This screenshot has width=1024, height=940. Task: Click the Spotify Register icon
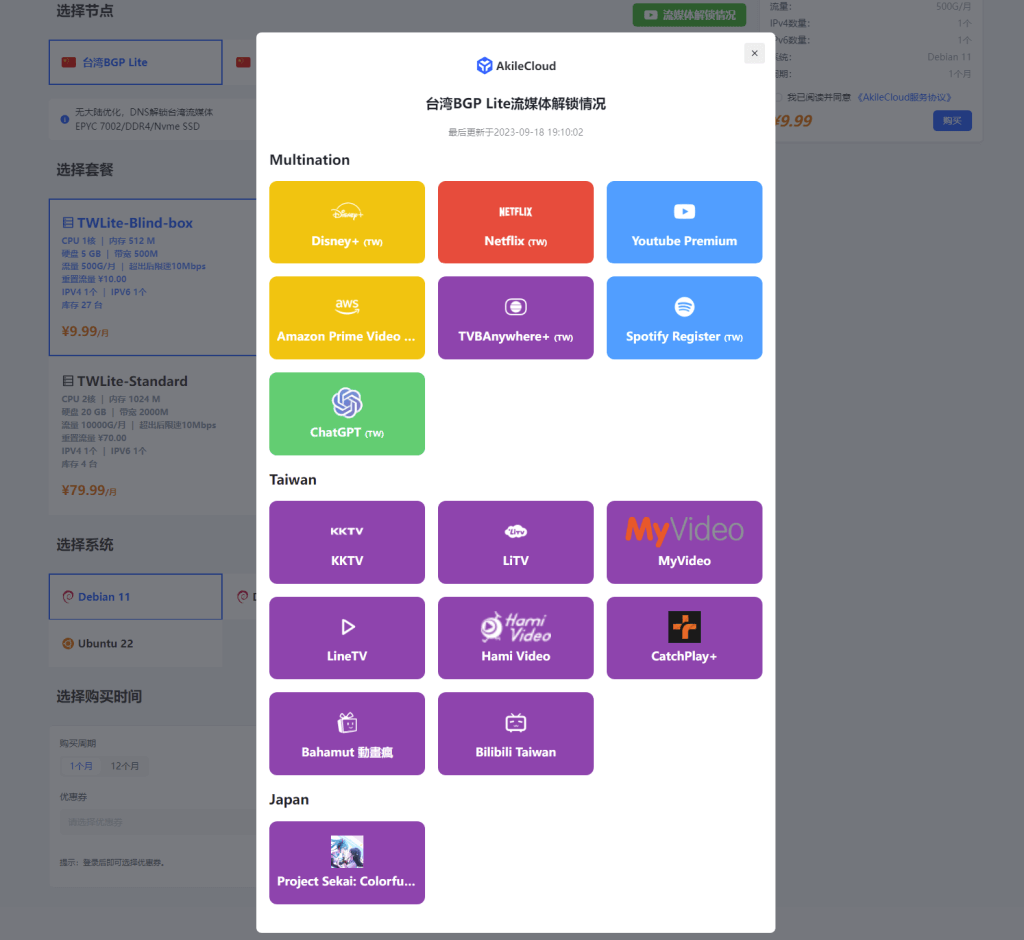(x=684, y=307)
